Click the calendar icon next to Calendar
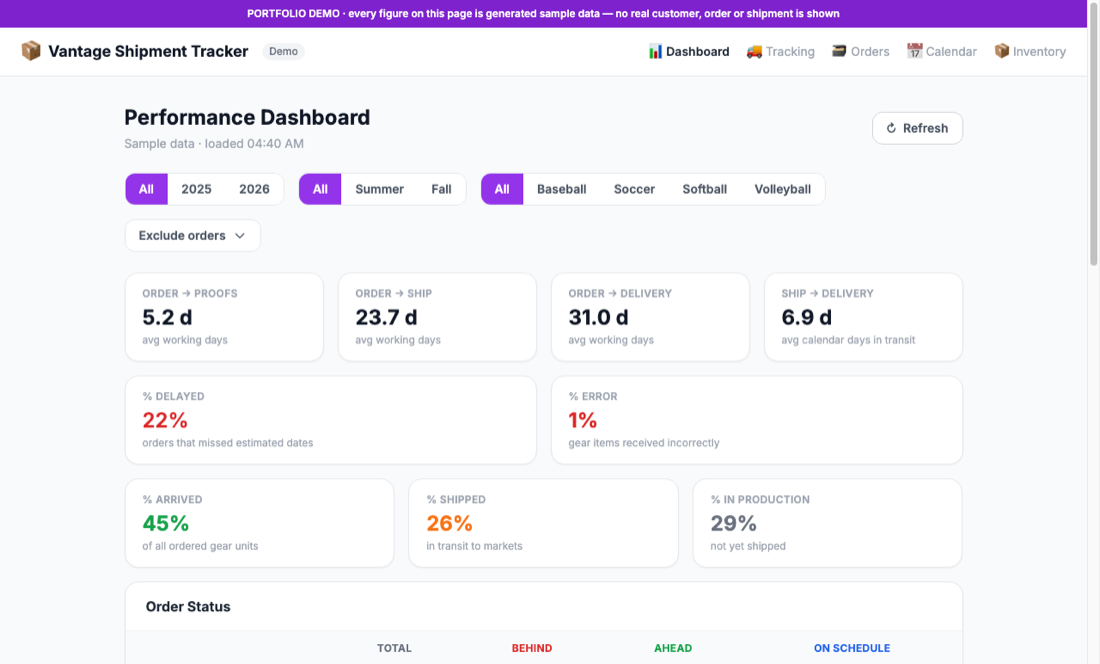1100x664 pixels. [x=914, y=51]
